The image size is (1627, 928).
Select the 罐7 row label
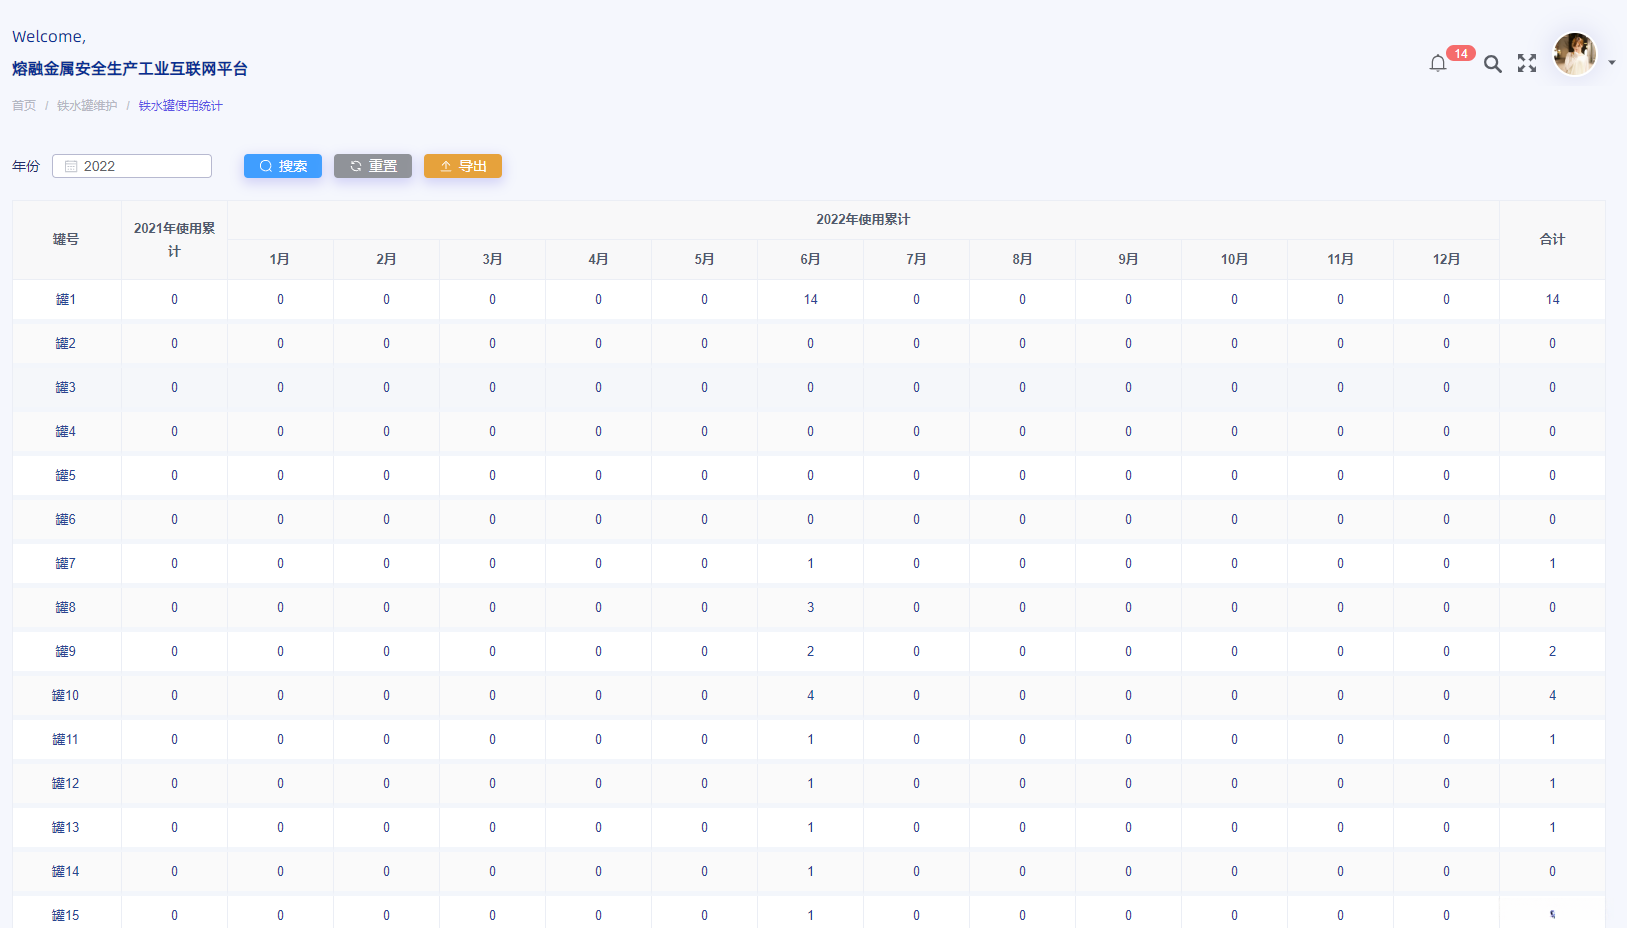click(66, 564)
